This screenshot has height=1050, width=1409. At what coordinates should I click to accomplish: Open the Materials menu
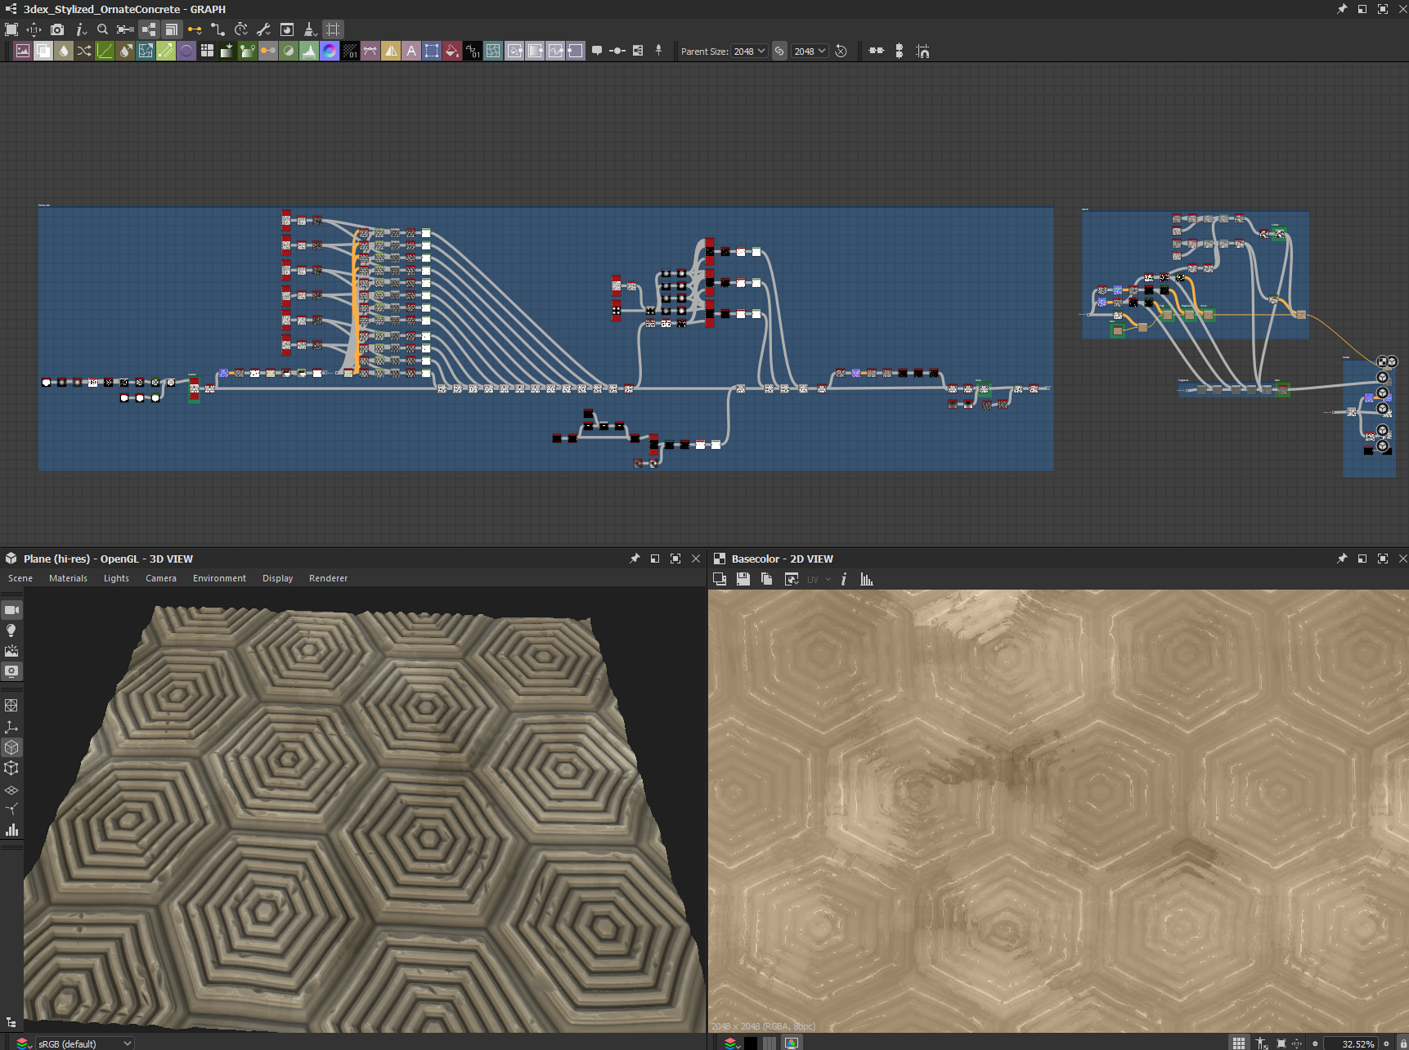pyautogui.click(x=68, y=578)
